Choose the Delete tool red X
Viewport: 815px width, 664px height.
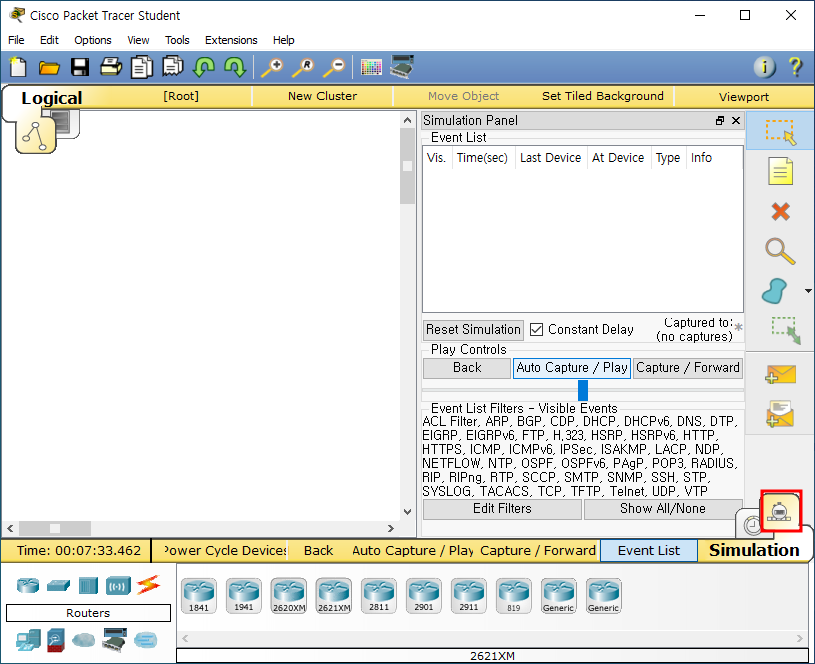[x=780, y=212]
